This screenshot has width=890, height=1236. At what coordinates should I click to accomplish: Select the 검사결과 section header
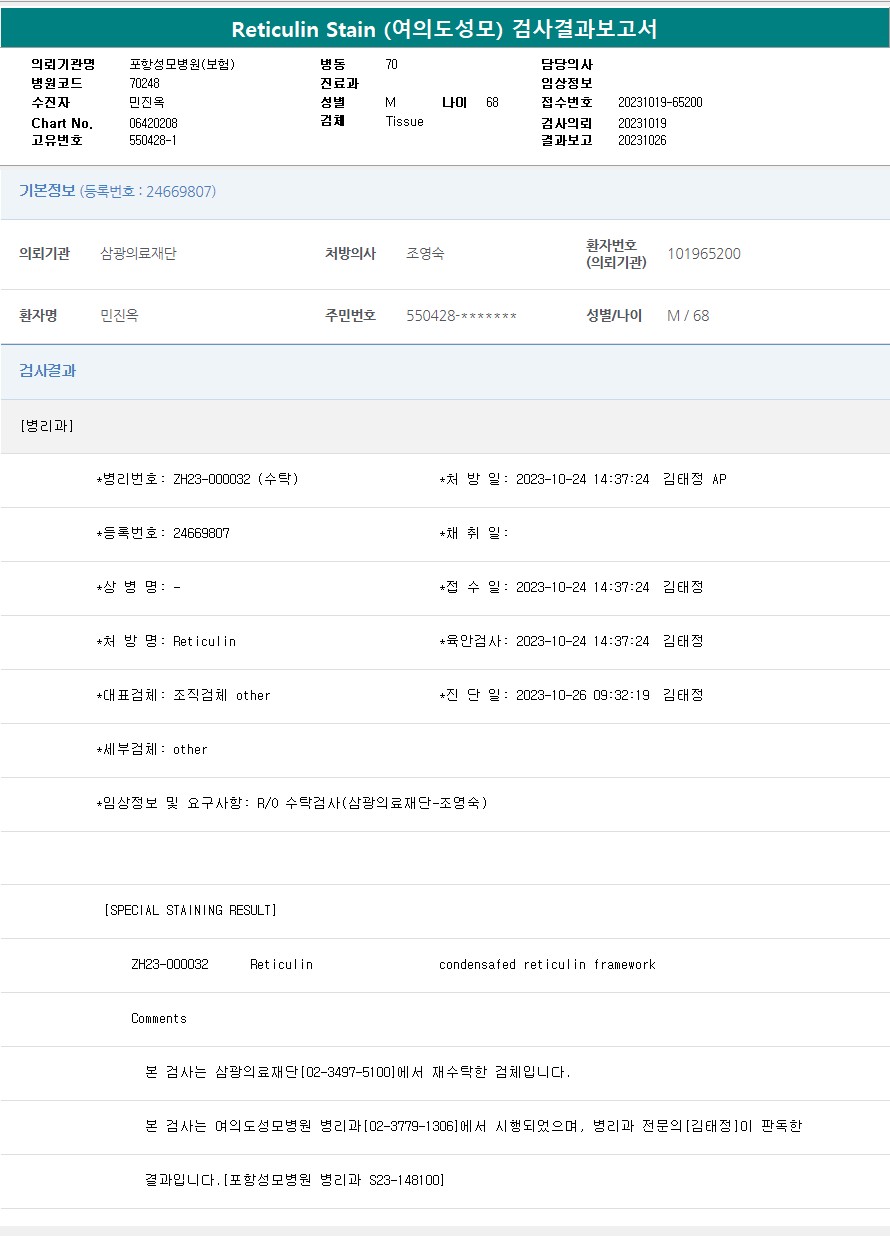coord(48,371)
